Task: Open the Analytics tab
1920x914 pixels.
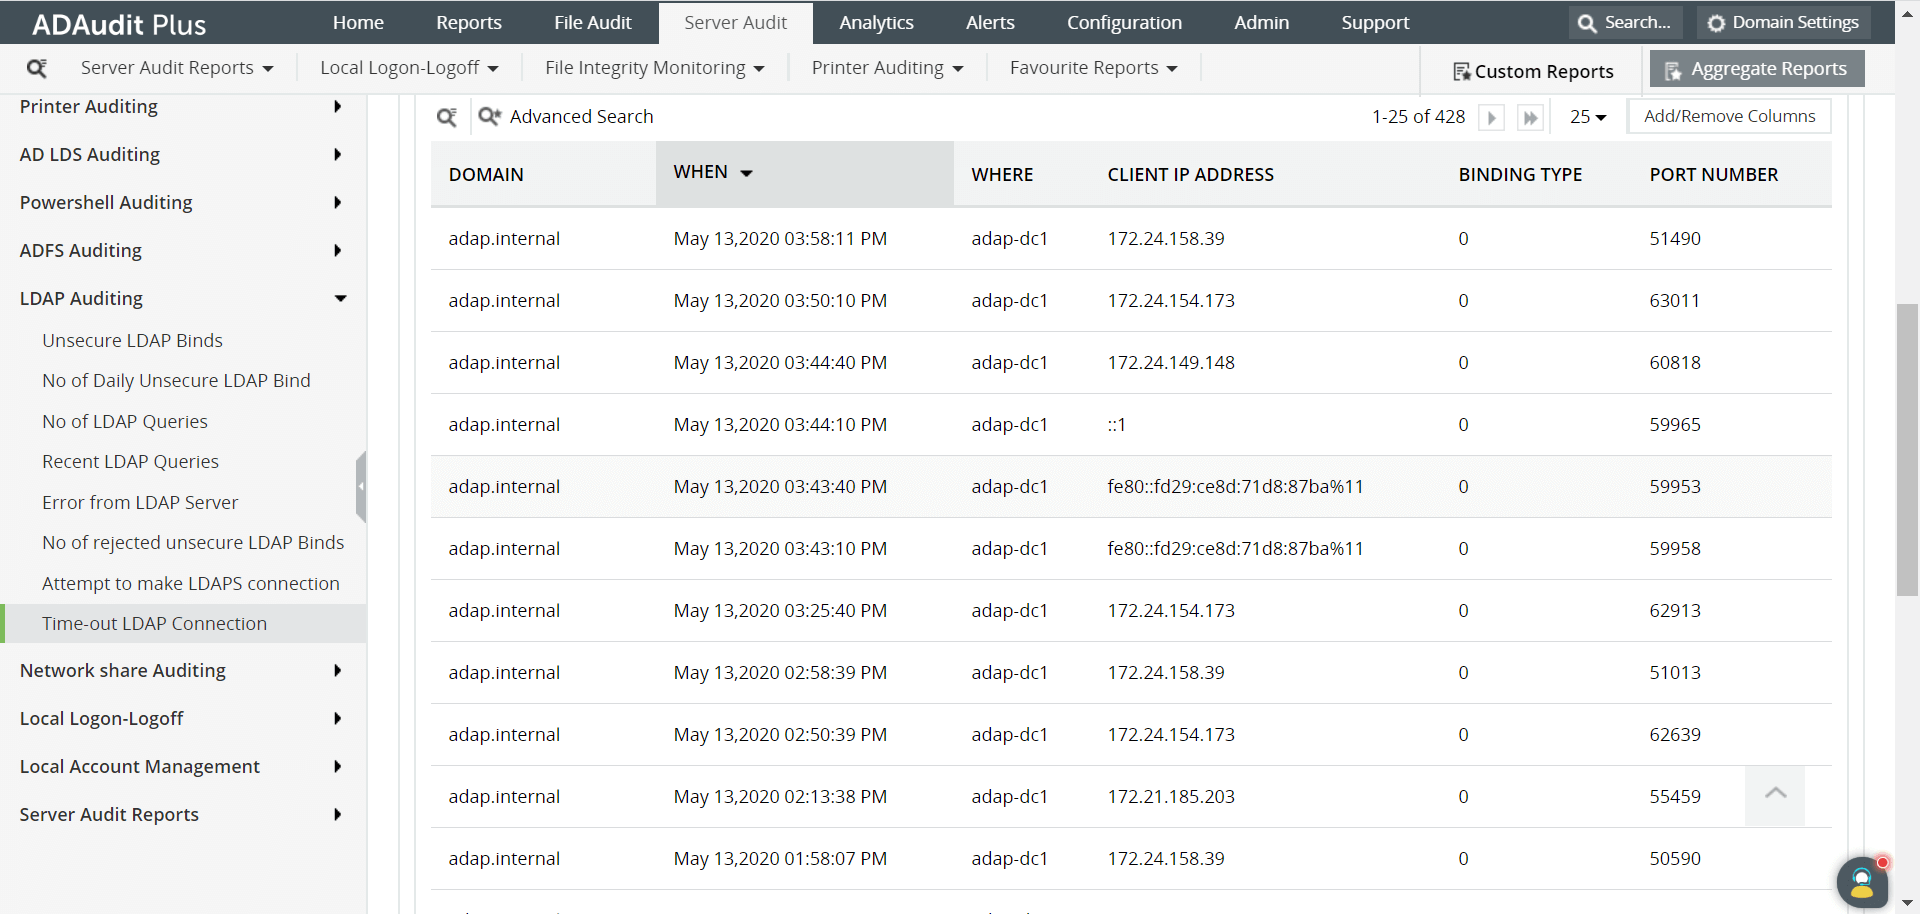Action: pos(876,22)
